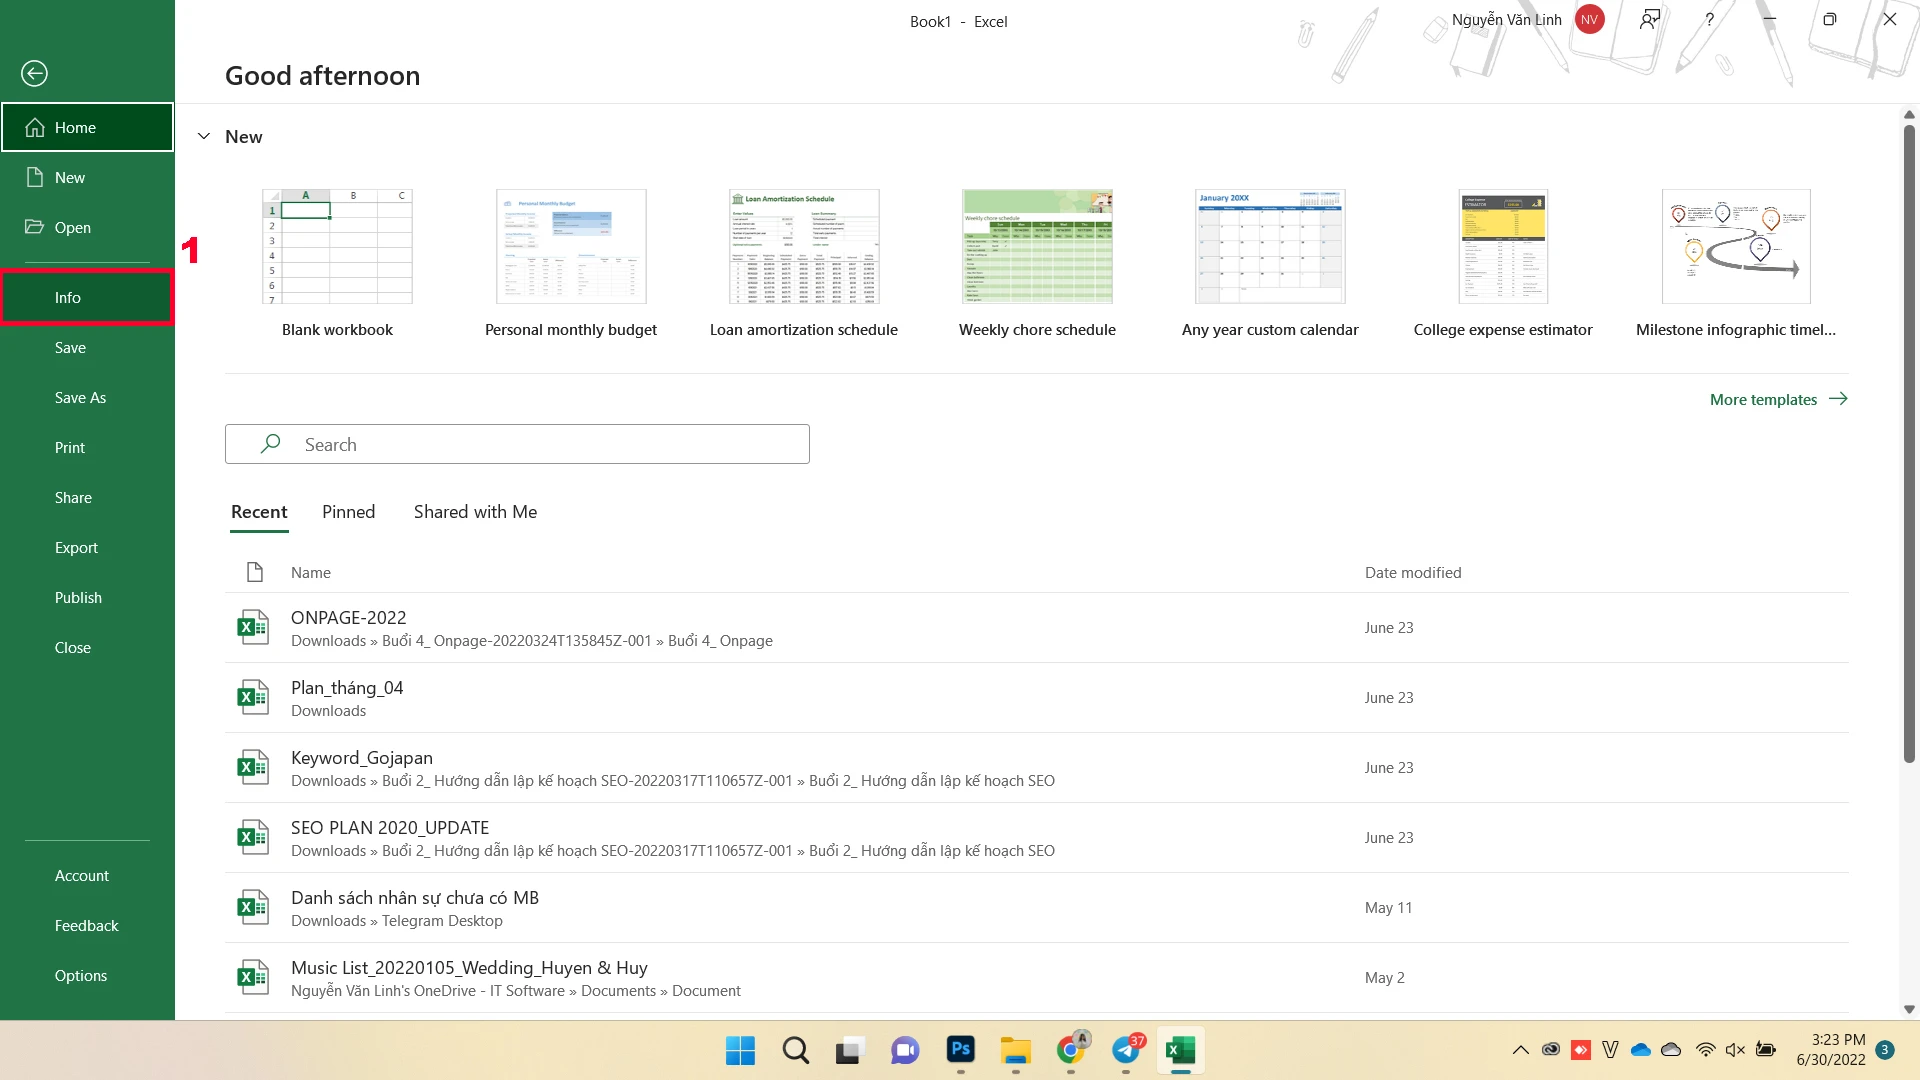The width and height of the screenshot is (1920, 1080).
Task: Choose Open in the sidebar
Action: pos(87,227)
